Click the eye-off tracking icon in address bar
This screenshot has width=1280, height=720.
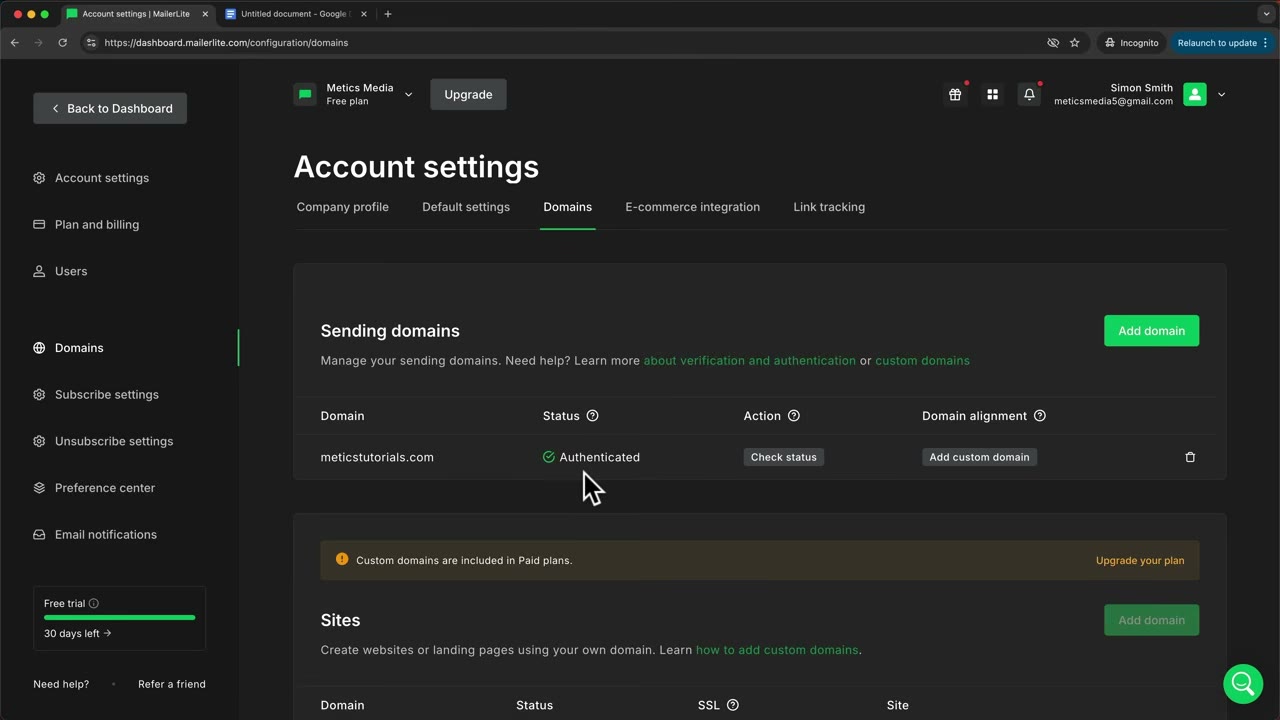click(x=1053, y=43)
